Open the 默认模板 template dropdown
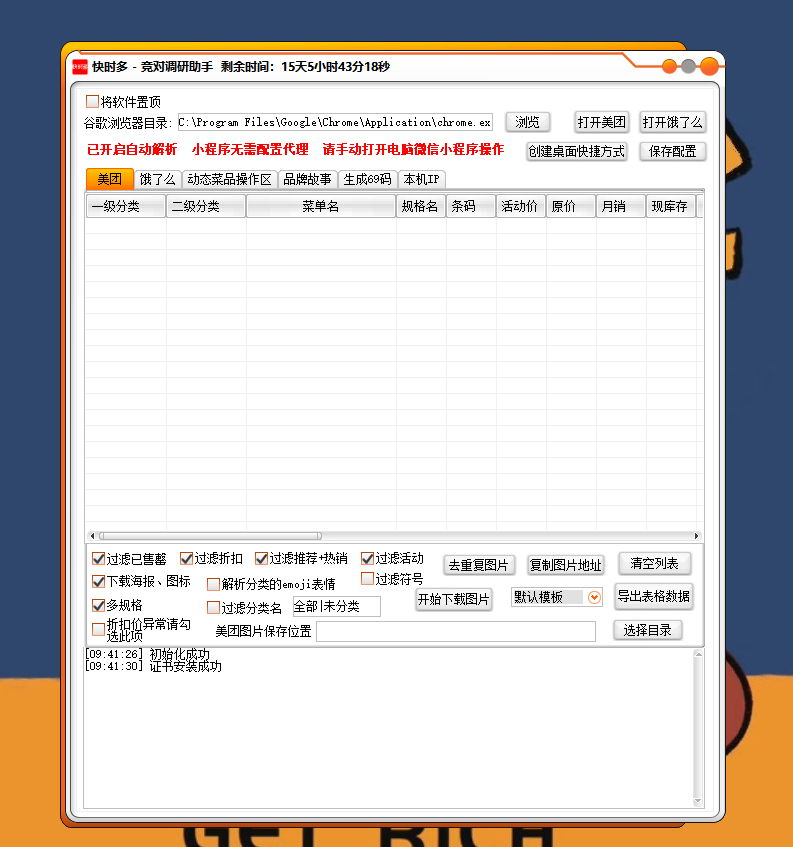 pyautogui.click(x=594, y=597)
